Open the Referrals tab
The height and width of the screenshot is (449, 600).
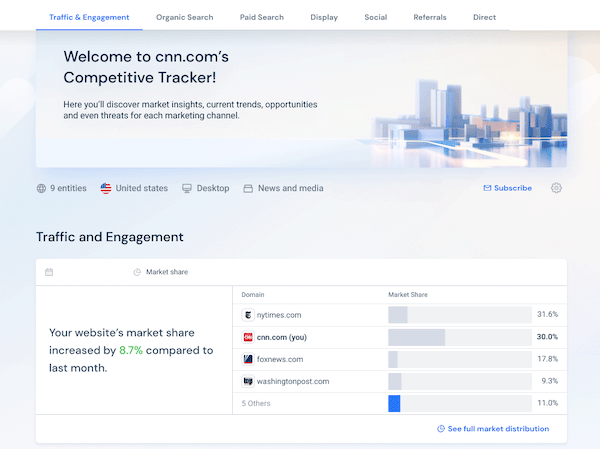(430, 17)
